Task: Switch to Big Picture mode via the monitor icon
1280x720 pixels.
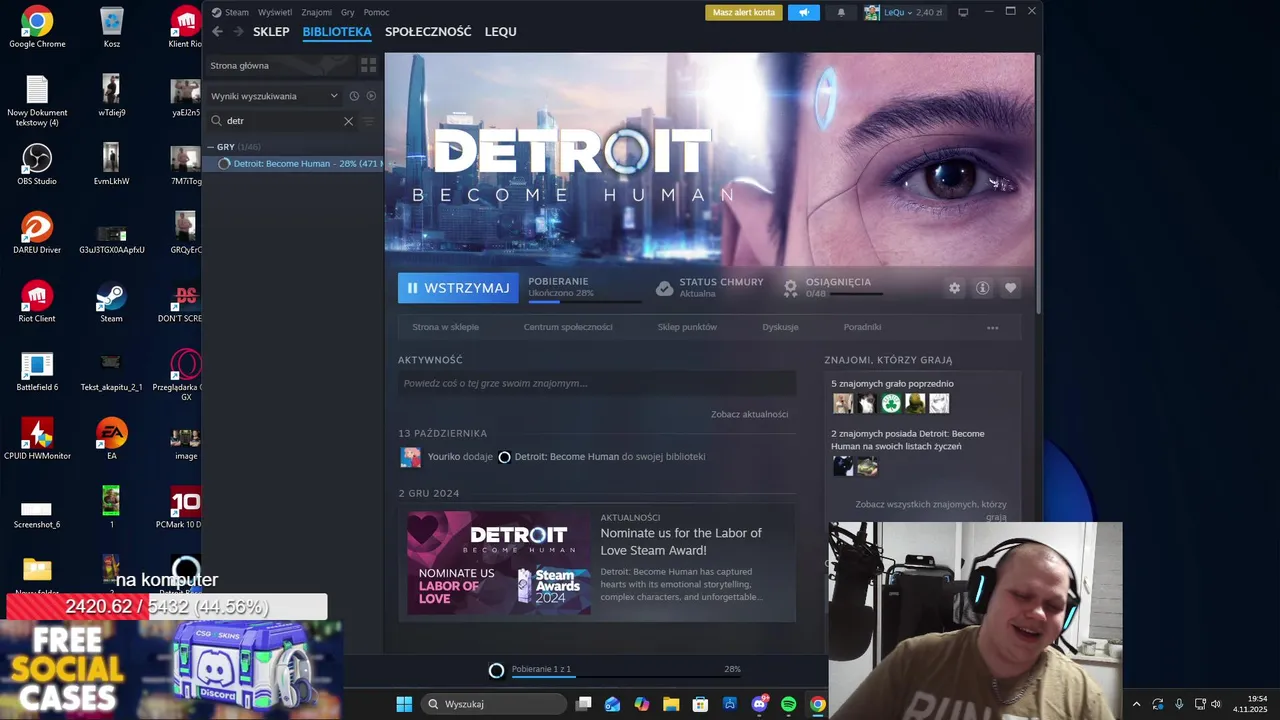Action: pos(963,13)
